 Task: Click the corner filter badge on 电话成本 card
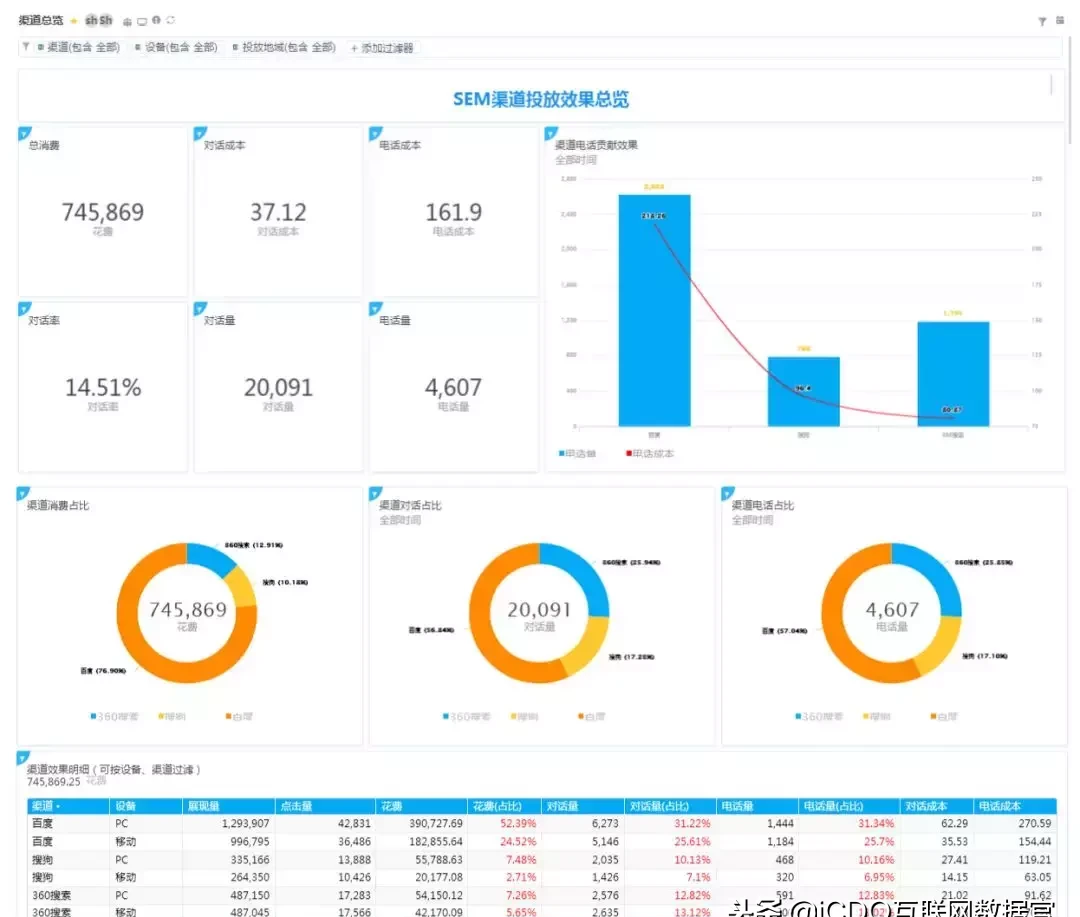(376, 133)
